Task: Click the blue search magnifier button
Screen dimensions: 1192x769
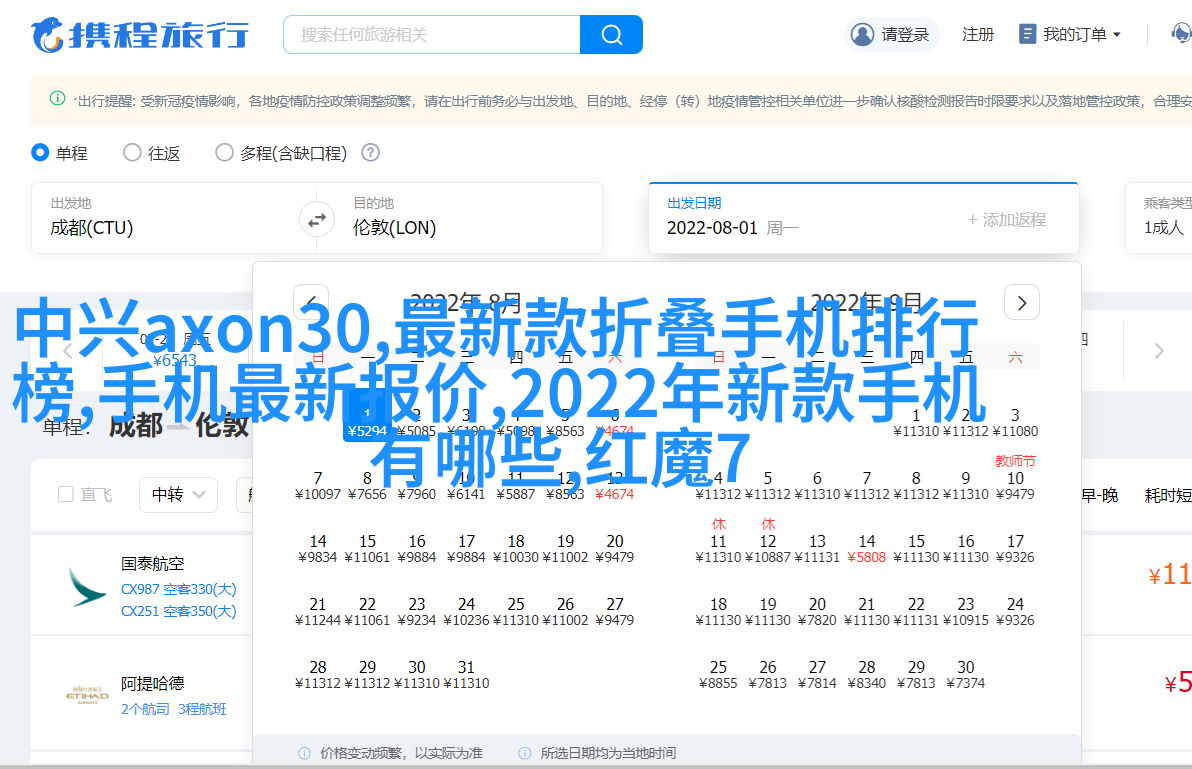Action: [611, 34]
